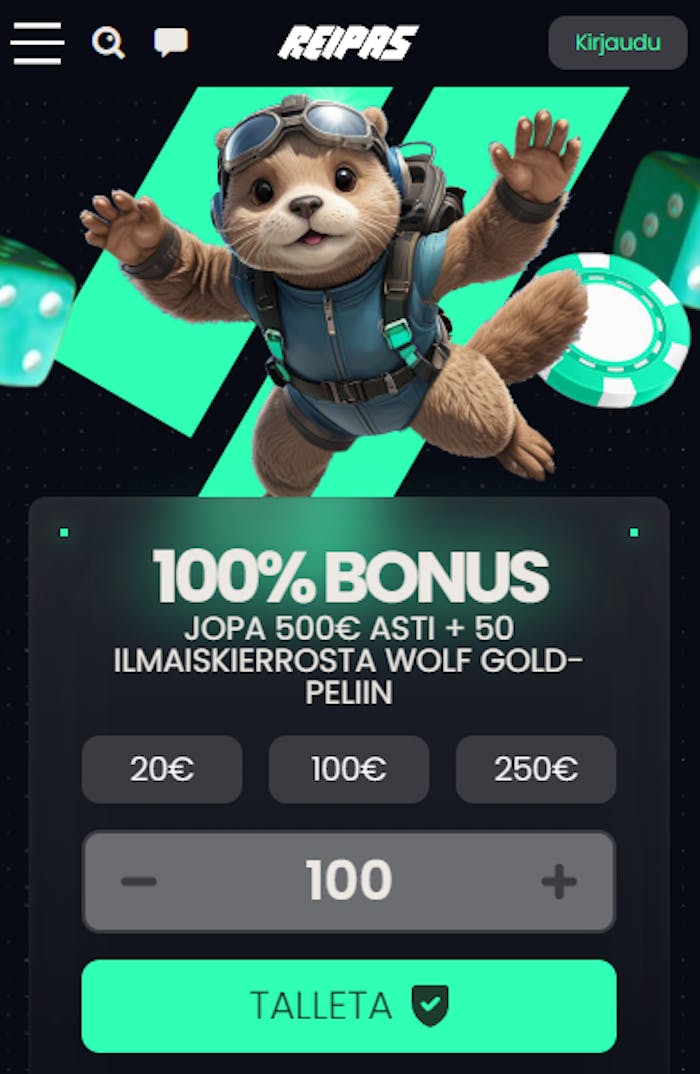Image resolution: width=700 pixels, height=1074 pixels.
Task: Click the 100% BONUS headline
Action: coord(350,577)
